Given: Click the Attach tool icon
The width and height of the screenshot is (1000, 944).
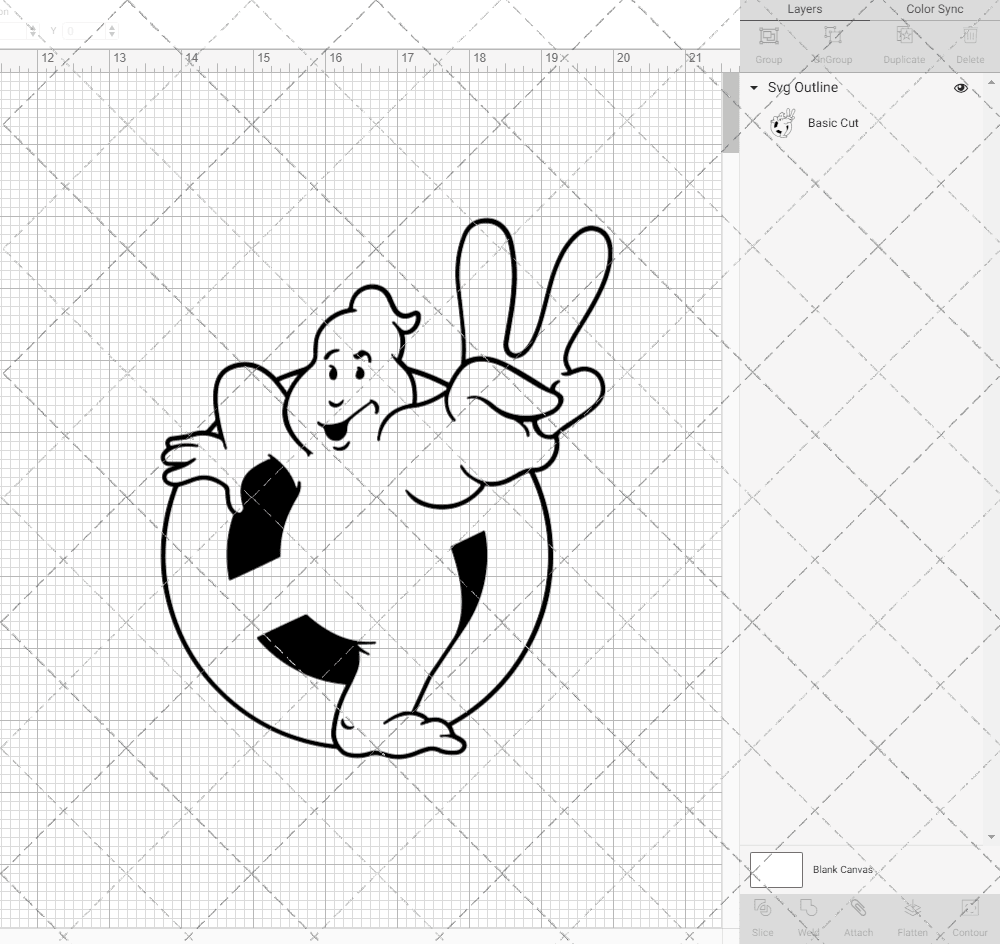Looking at the screenshot, I should click(858, 908).
